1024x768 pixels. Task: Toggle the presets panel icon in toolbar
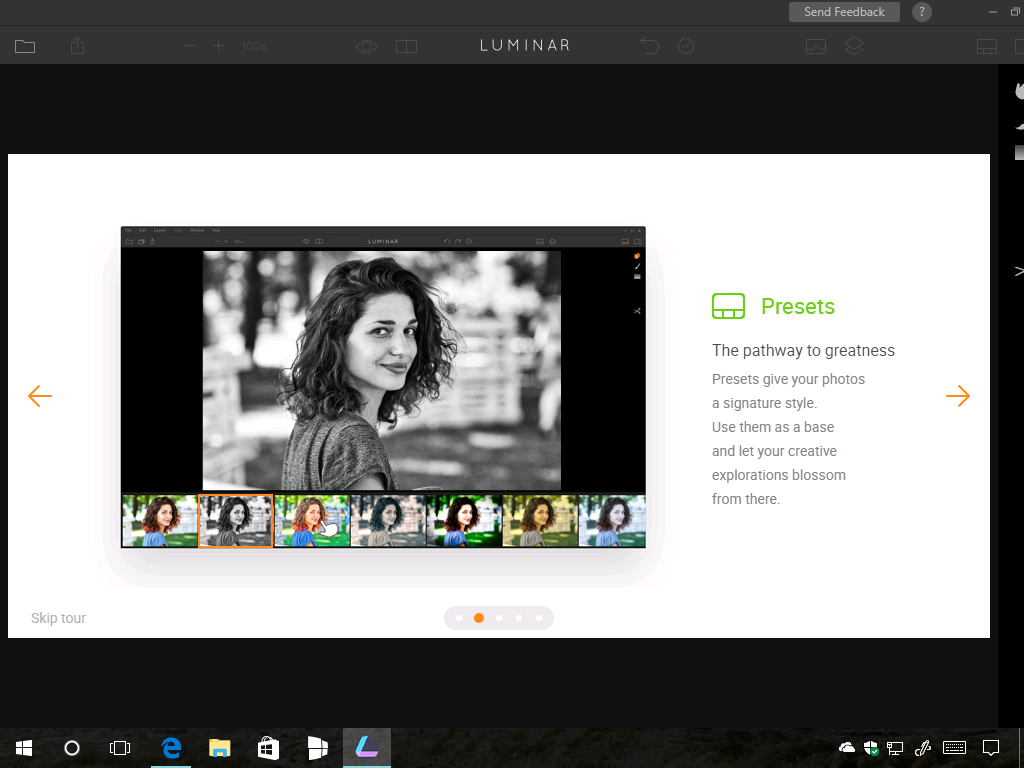click(987, 46)
